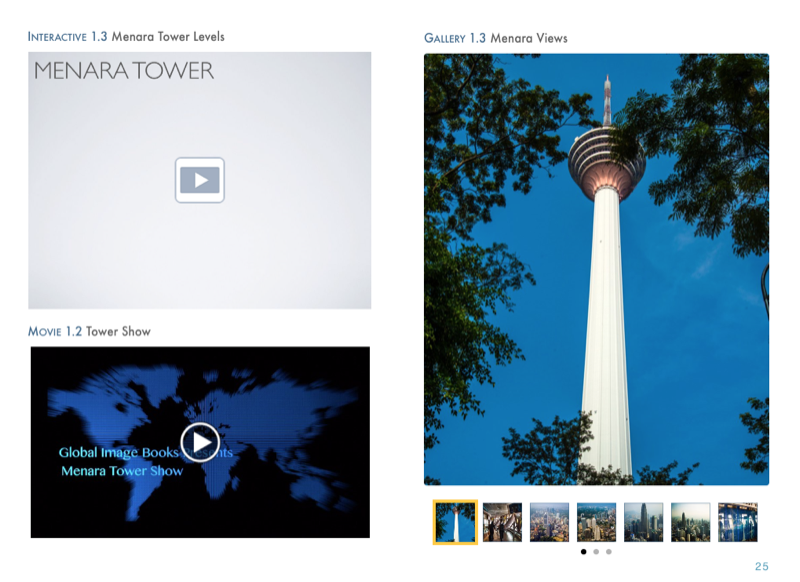Open the sixth gallery thumbnail
This screenshot has width=800, height=582.
click(x=690, y=522)
